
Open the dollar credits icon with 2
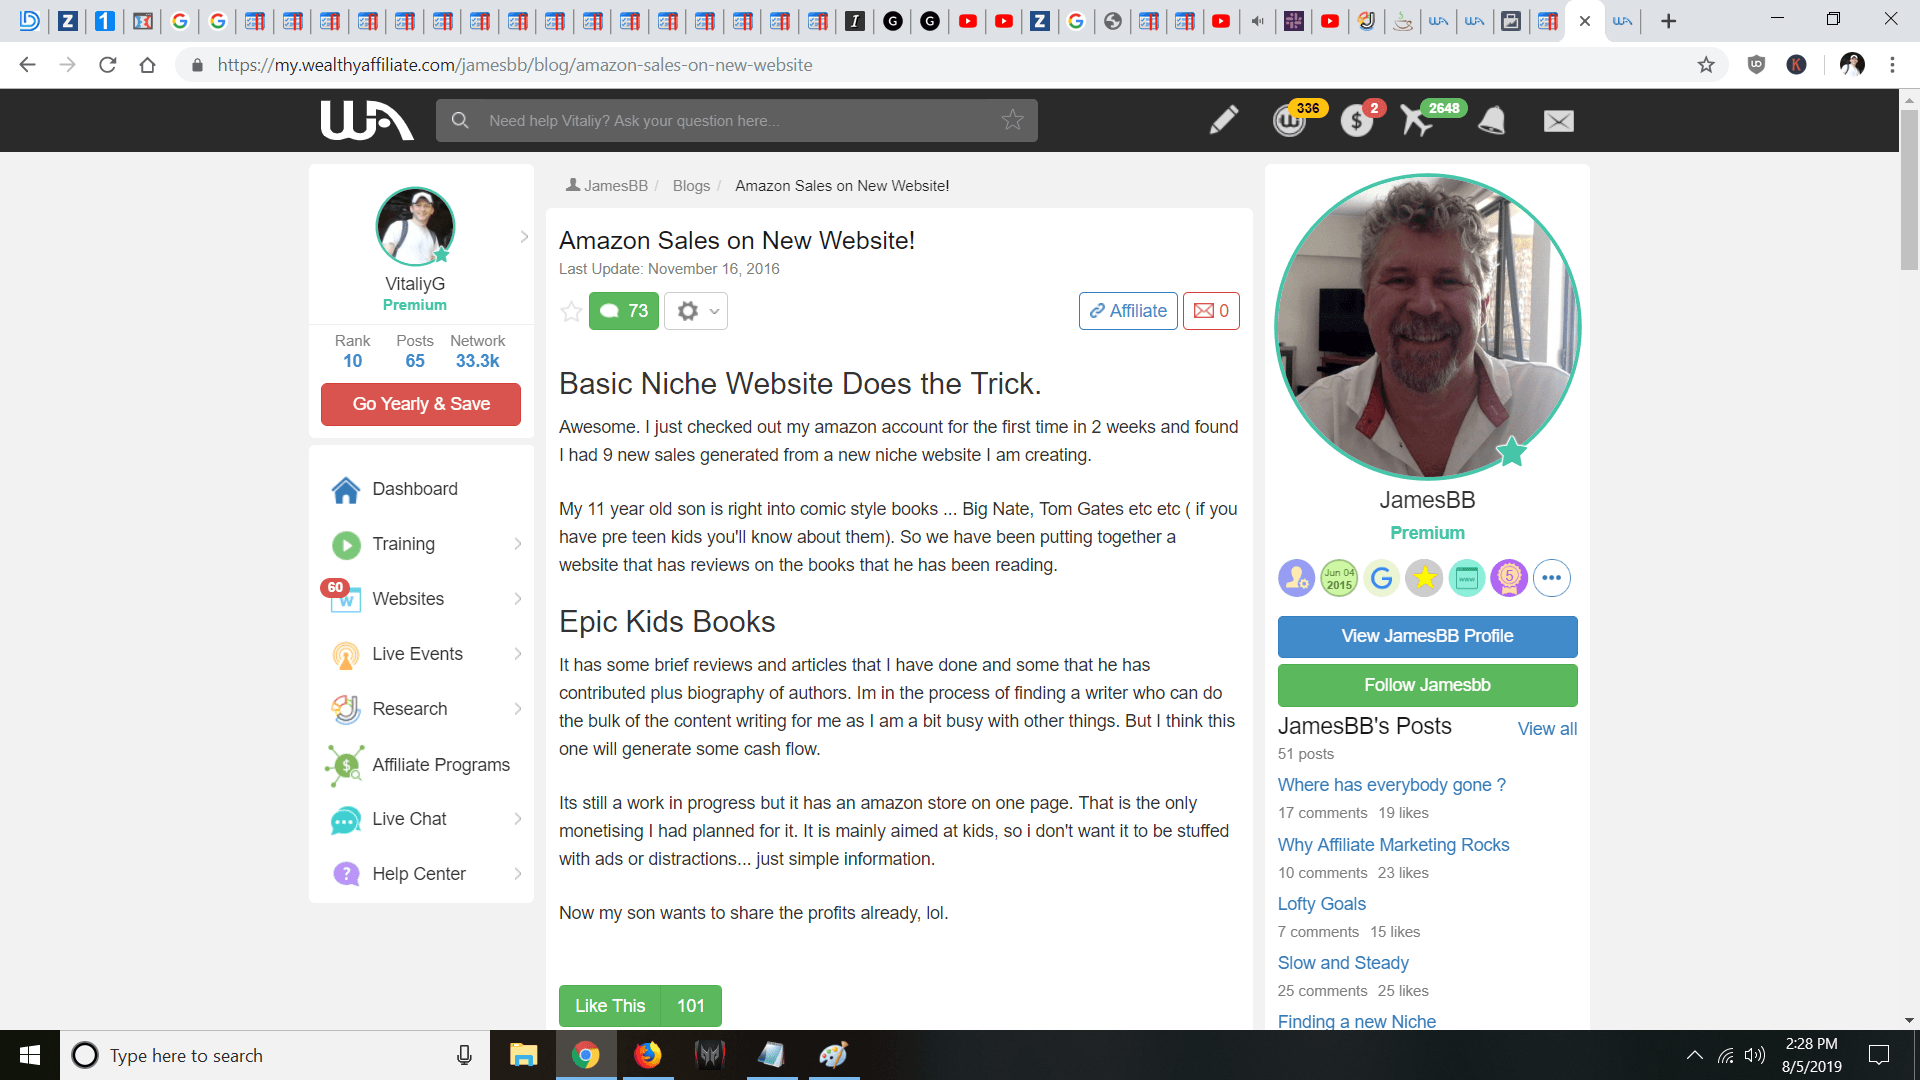[1357, 121]
